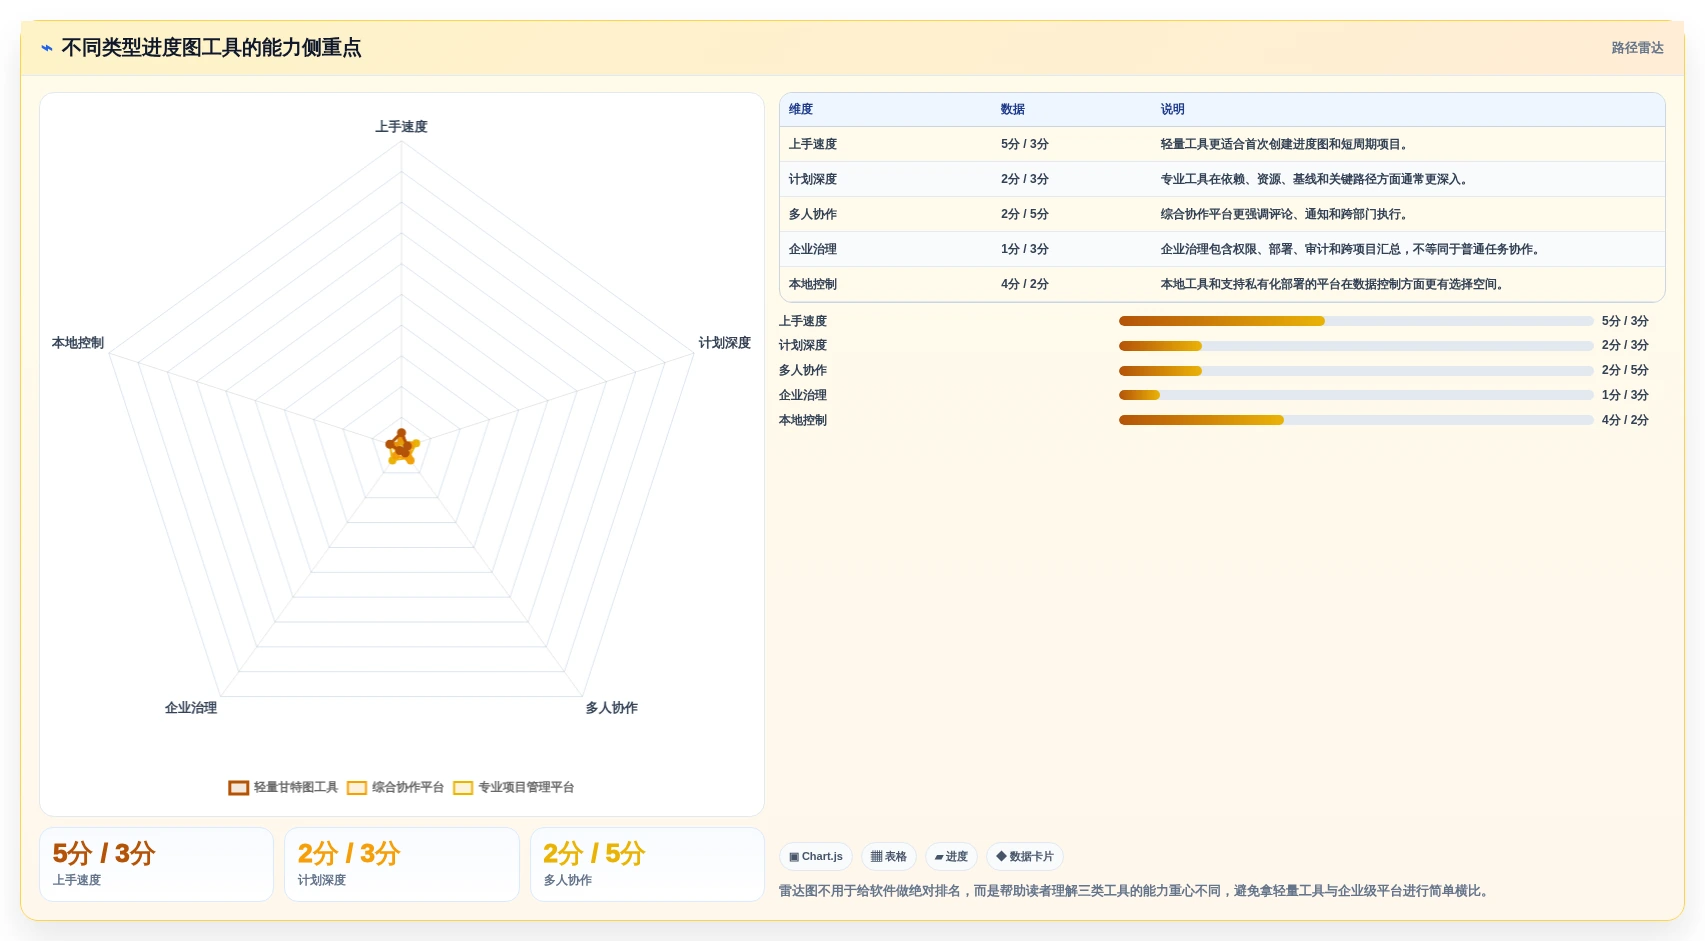Click the 企业治理 radar axis label

click(191, 708)
